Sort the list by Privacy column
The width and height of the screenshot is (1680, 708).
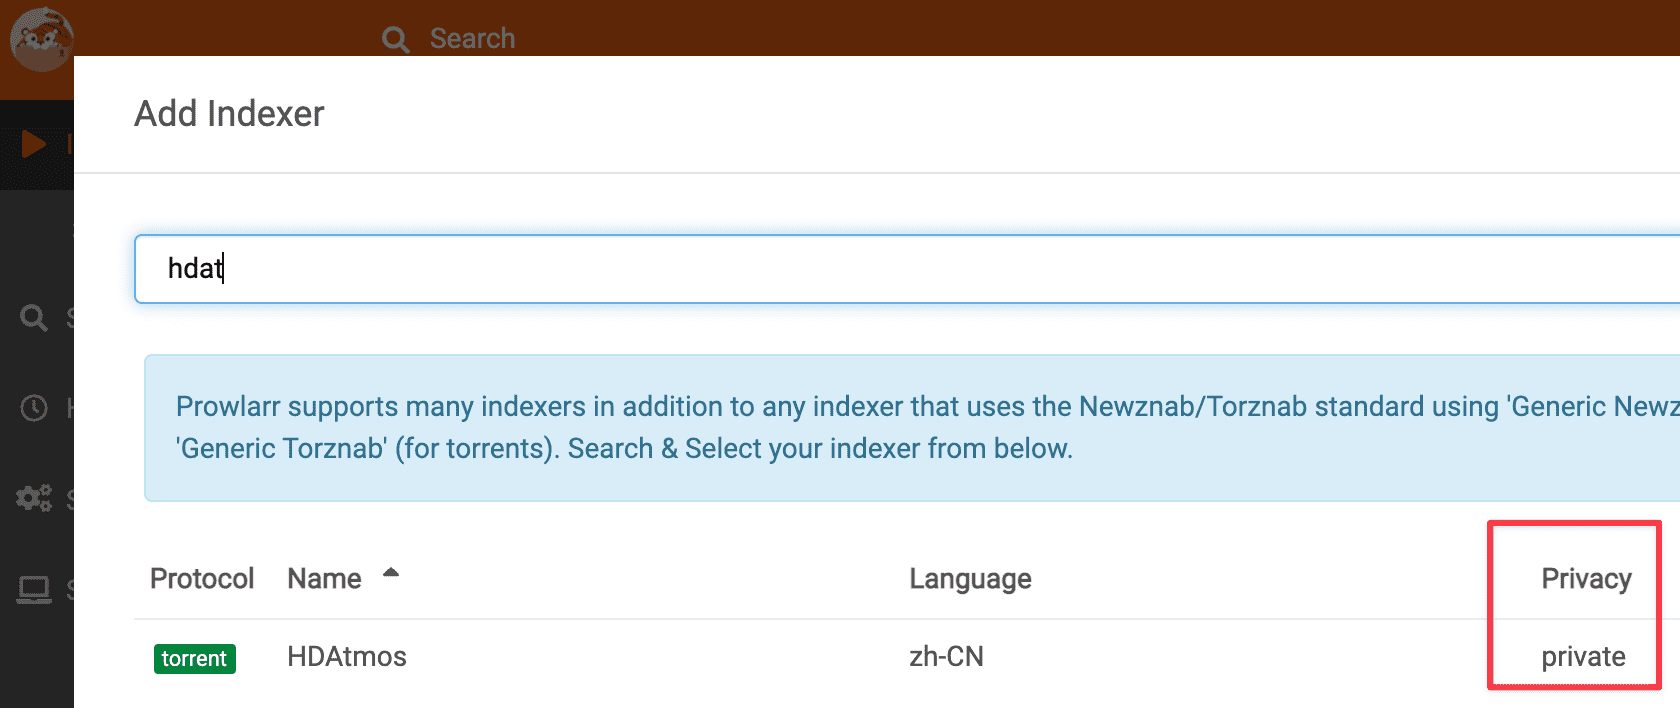click(1586, 579)
